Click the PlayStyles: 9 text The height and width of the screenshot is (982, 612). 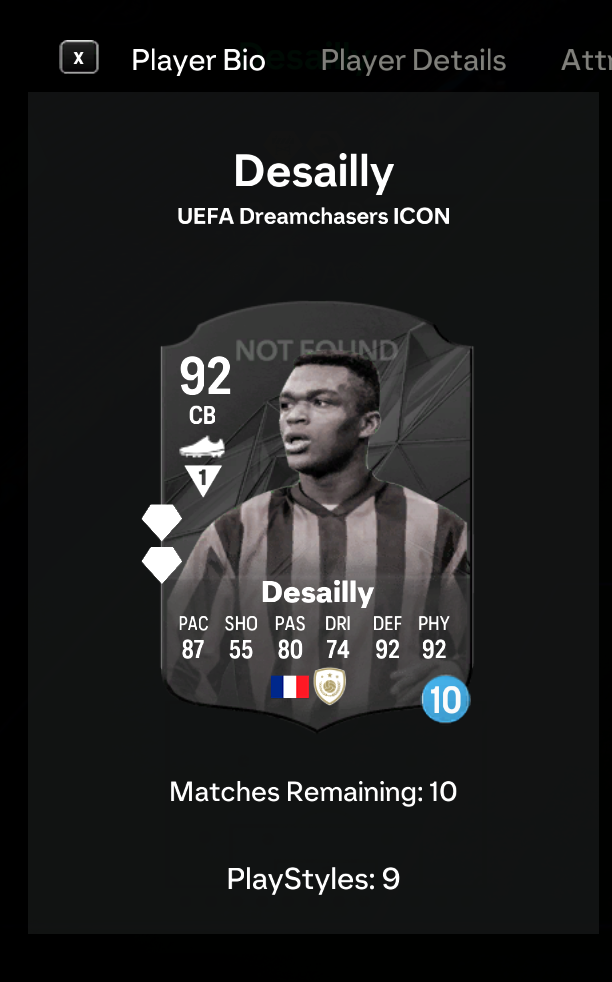[313, 879]
